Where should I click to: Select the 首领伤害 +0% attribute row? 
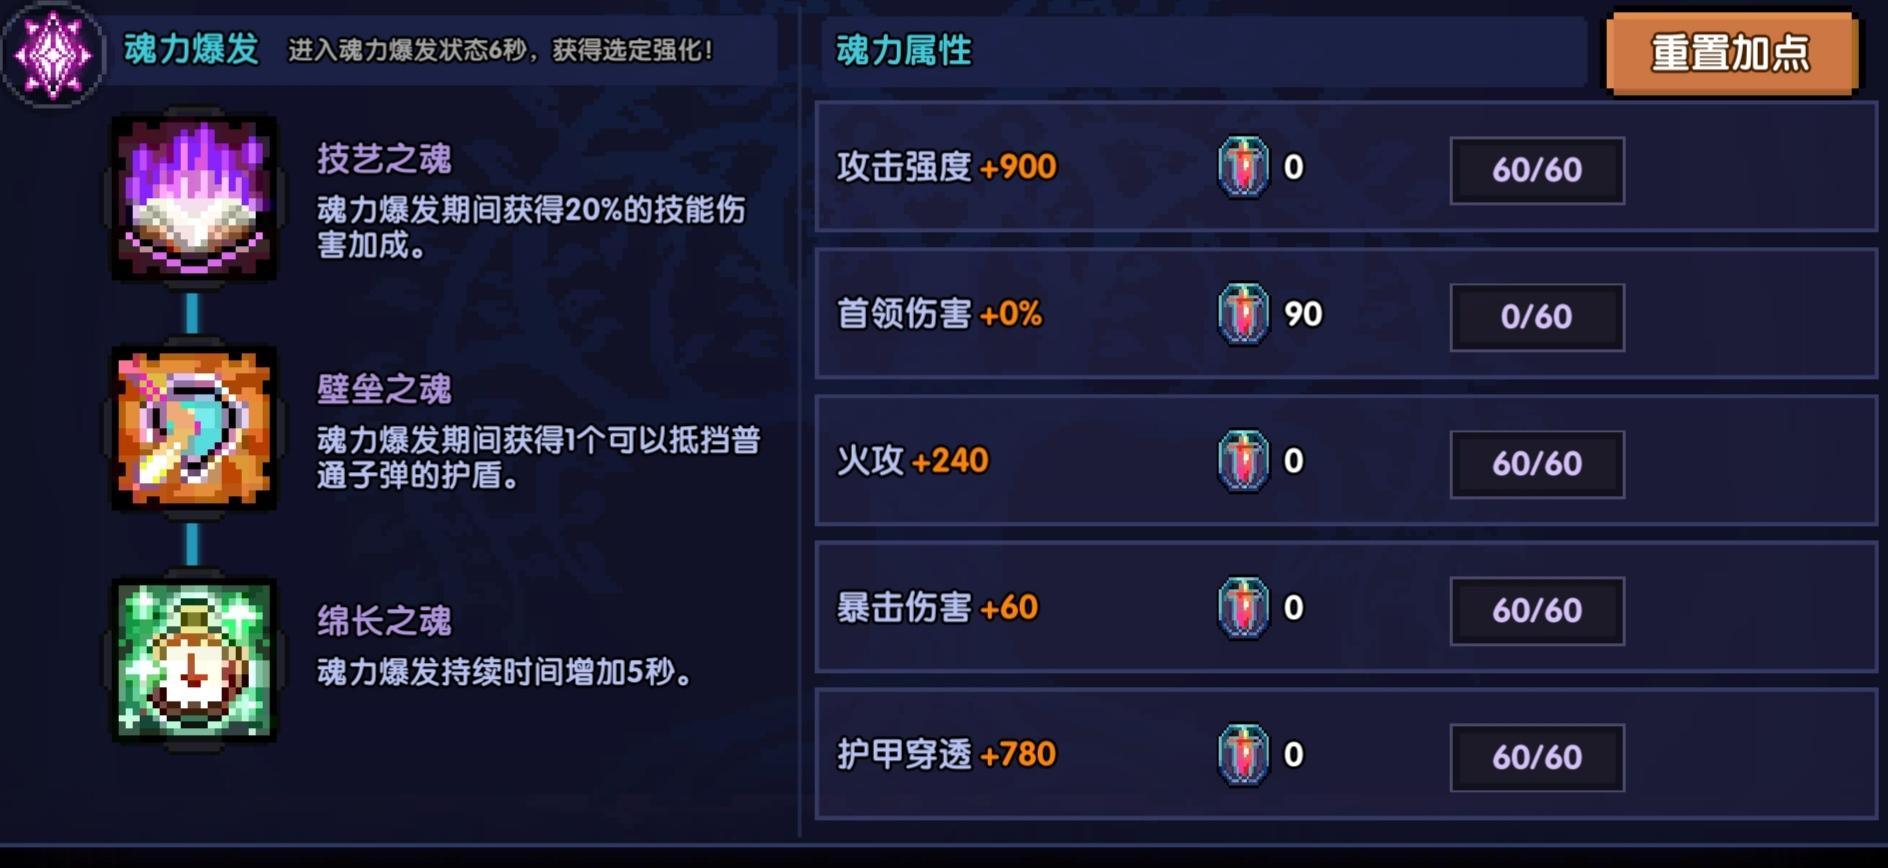[1346, 314]
